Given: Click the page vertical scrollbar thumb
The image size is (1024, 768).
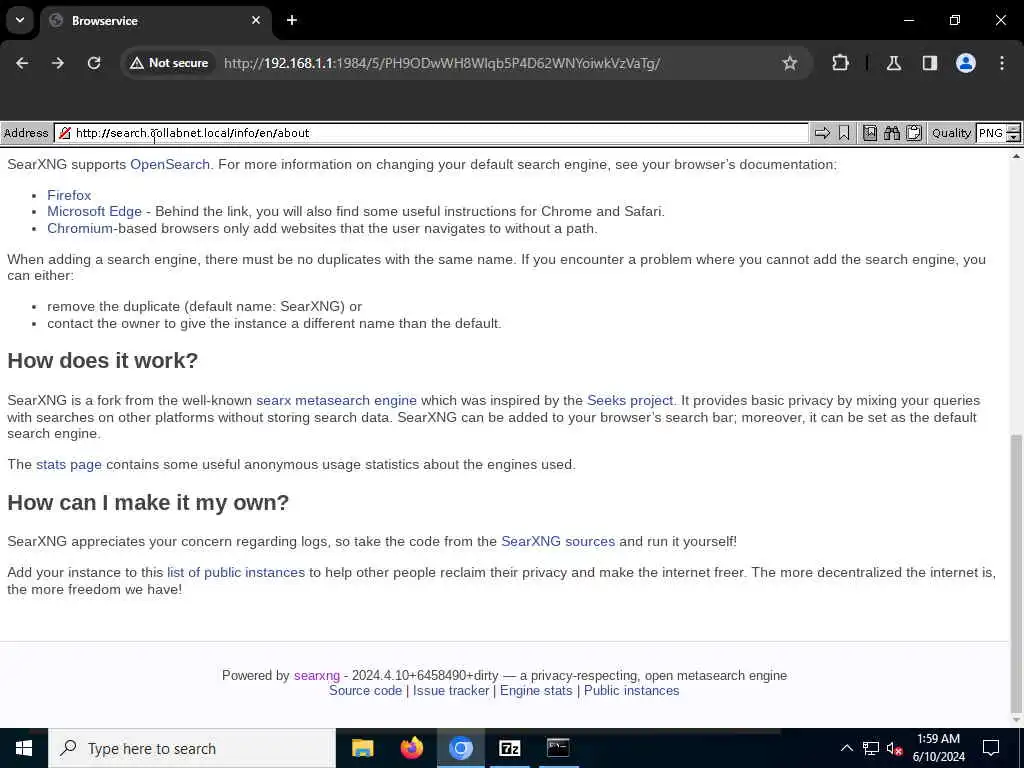Looking at the screenshot, I should (1016, 573).
